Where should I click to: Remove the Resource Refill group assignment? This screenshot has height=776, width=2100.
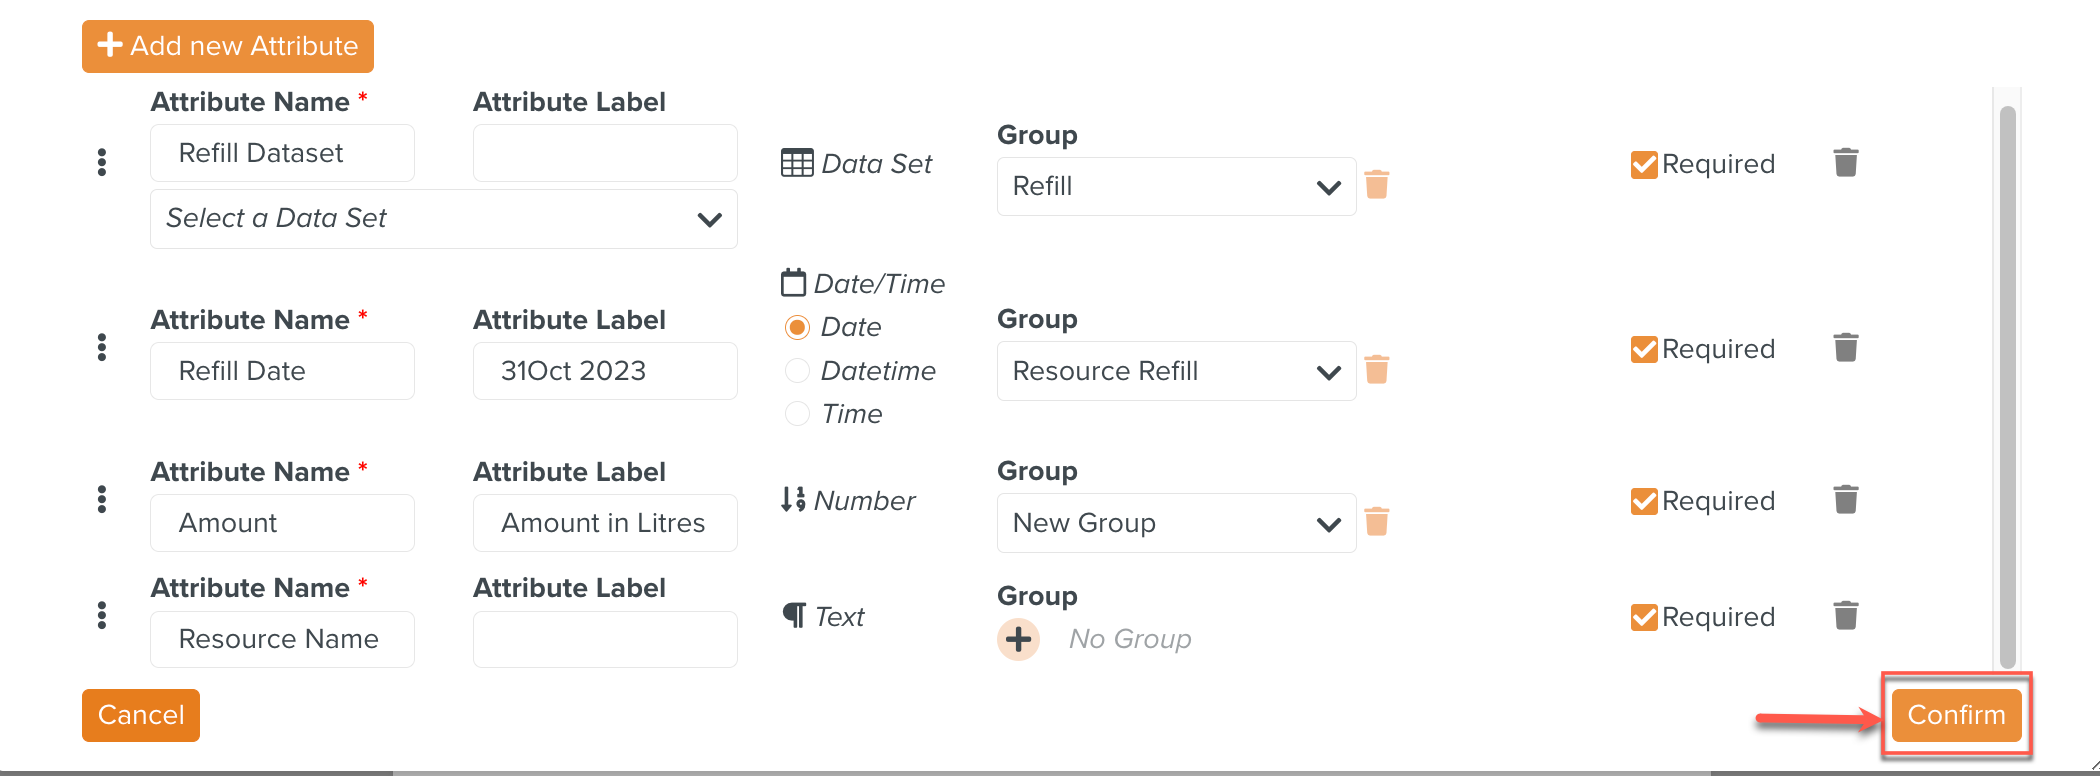pyautogui.click(x=1377, y=370)
